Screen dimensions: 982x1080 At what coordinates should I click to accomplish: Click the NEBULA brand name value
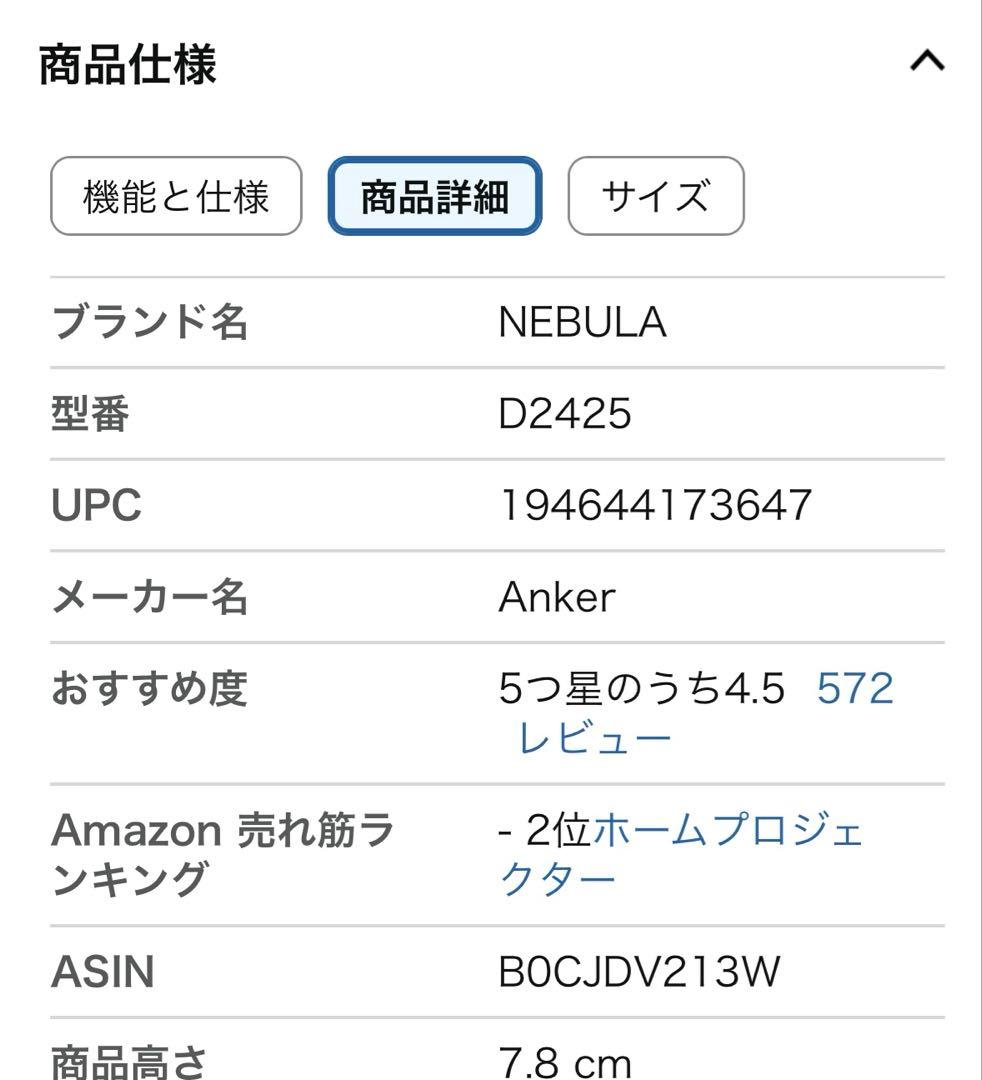point(582,323)
